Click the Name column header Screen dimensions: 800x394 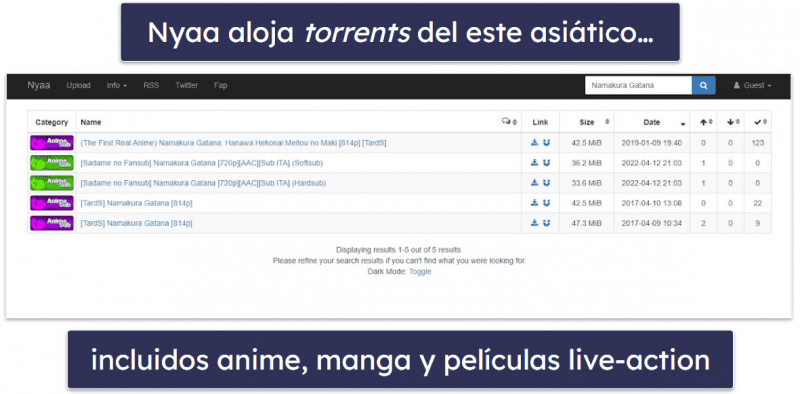(x=91, y=122)
